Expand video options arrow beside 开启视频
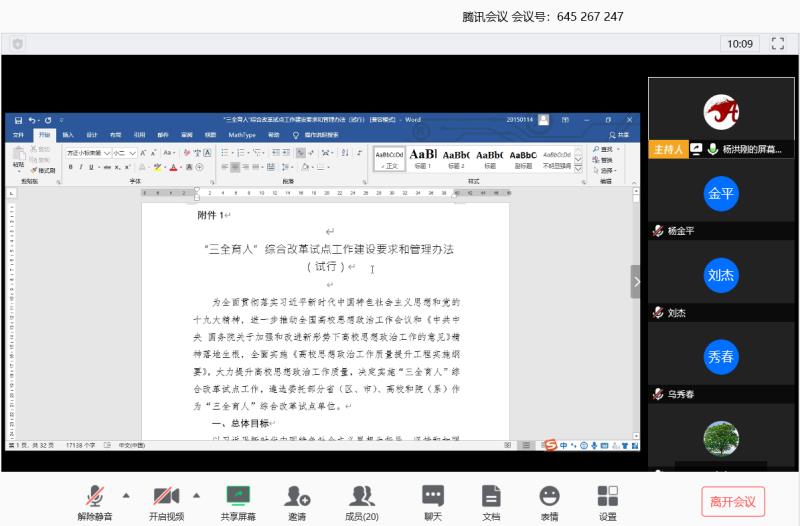800x526 pixels. pyautogui.click(x=196, y=494)
